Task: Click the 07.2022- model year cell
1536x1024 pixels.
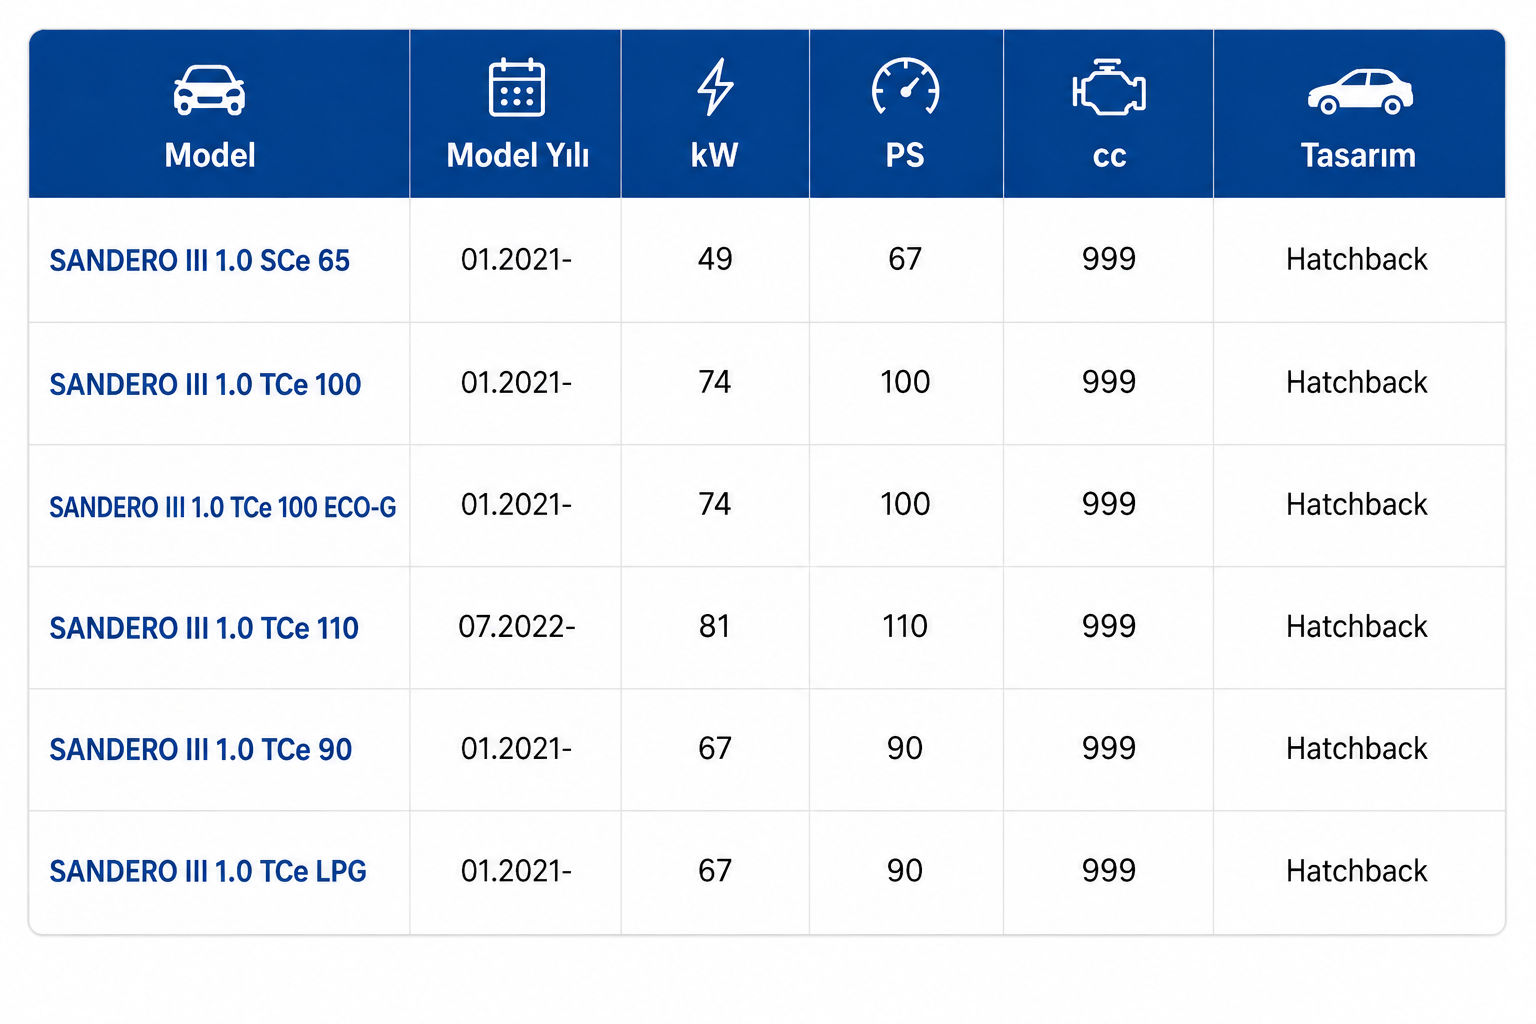Action: coord(517,627)
